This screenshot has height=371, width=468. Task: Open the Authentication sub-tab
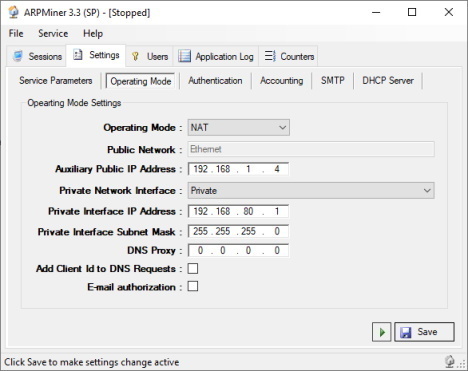coord(215,81)
